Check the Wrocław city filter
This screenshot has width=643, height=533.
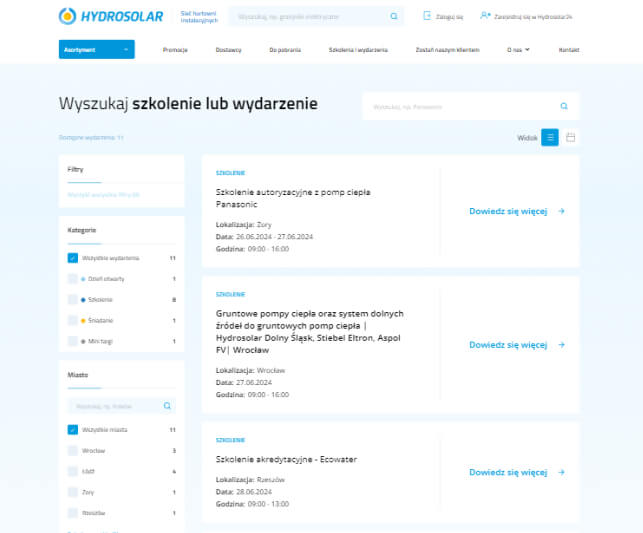click(73, 451)
